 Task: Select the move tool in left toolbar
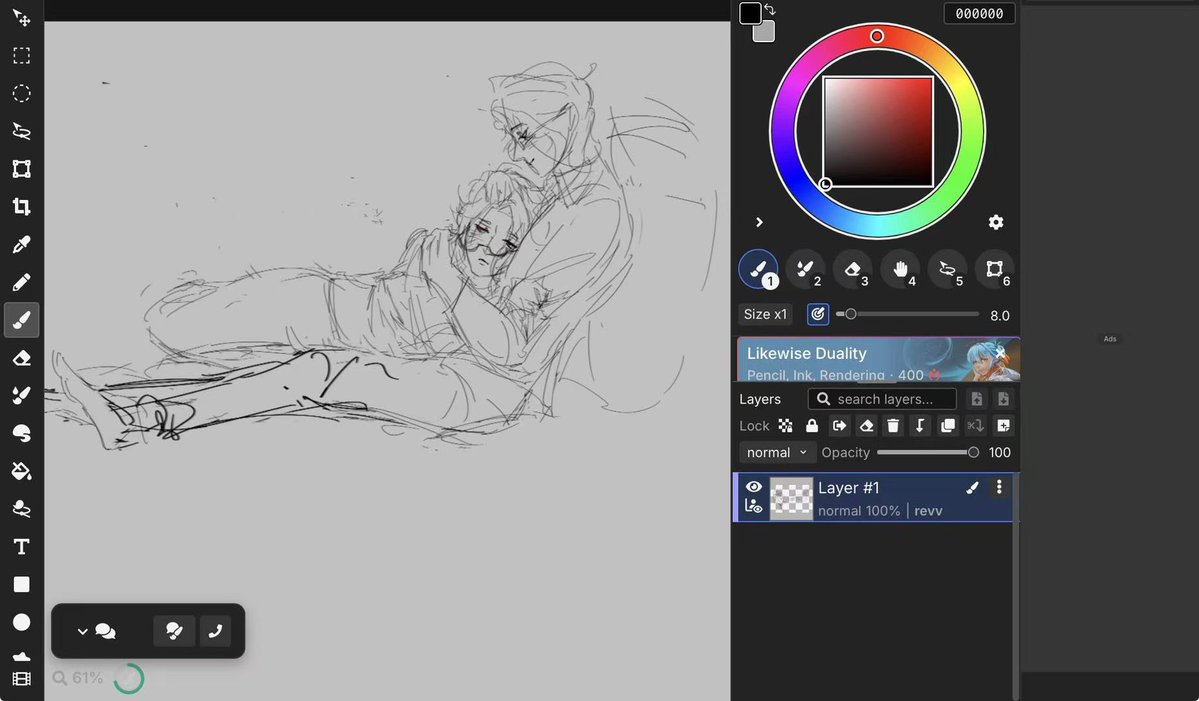click(x=21, y=18)
